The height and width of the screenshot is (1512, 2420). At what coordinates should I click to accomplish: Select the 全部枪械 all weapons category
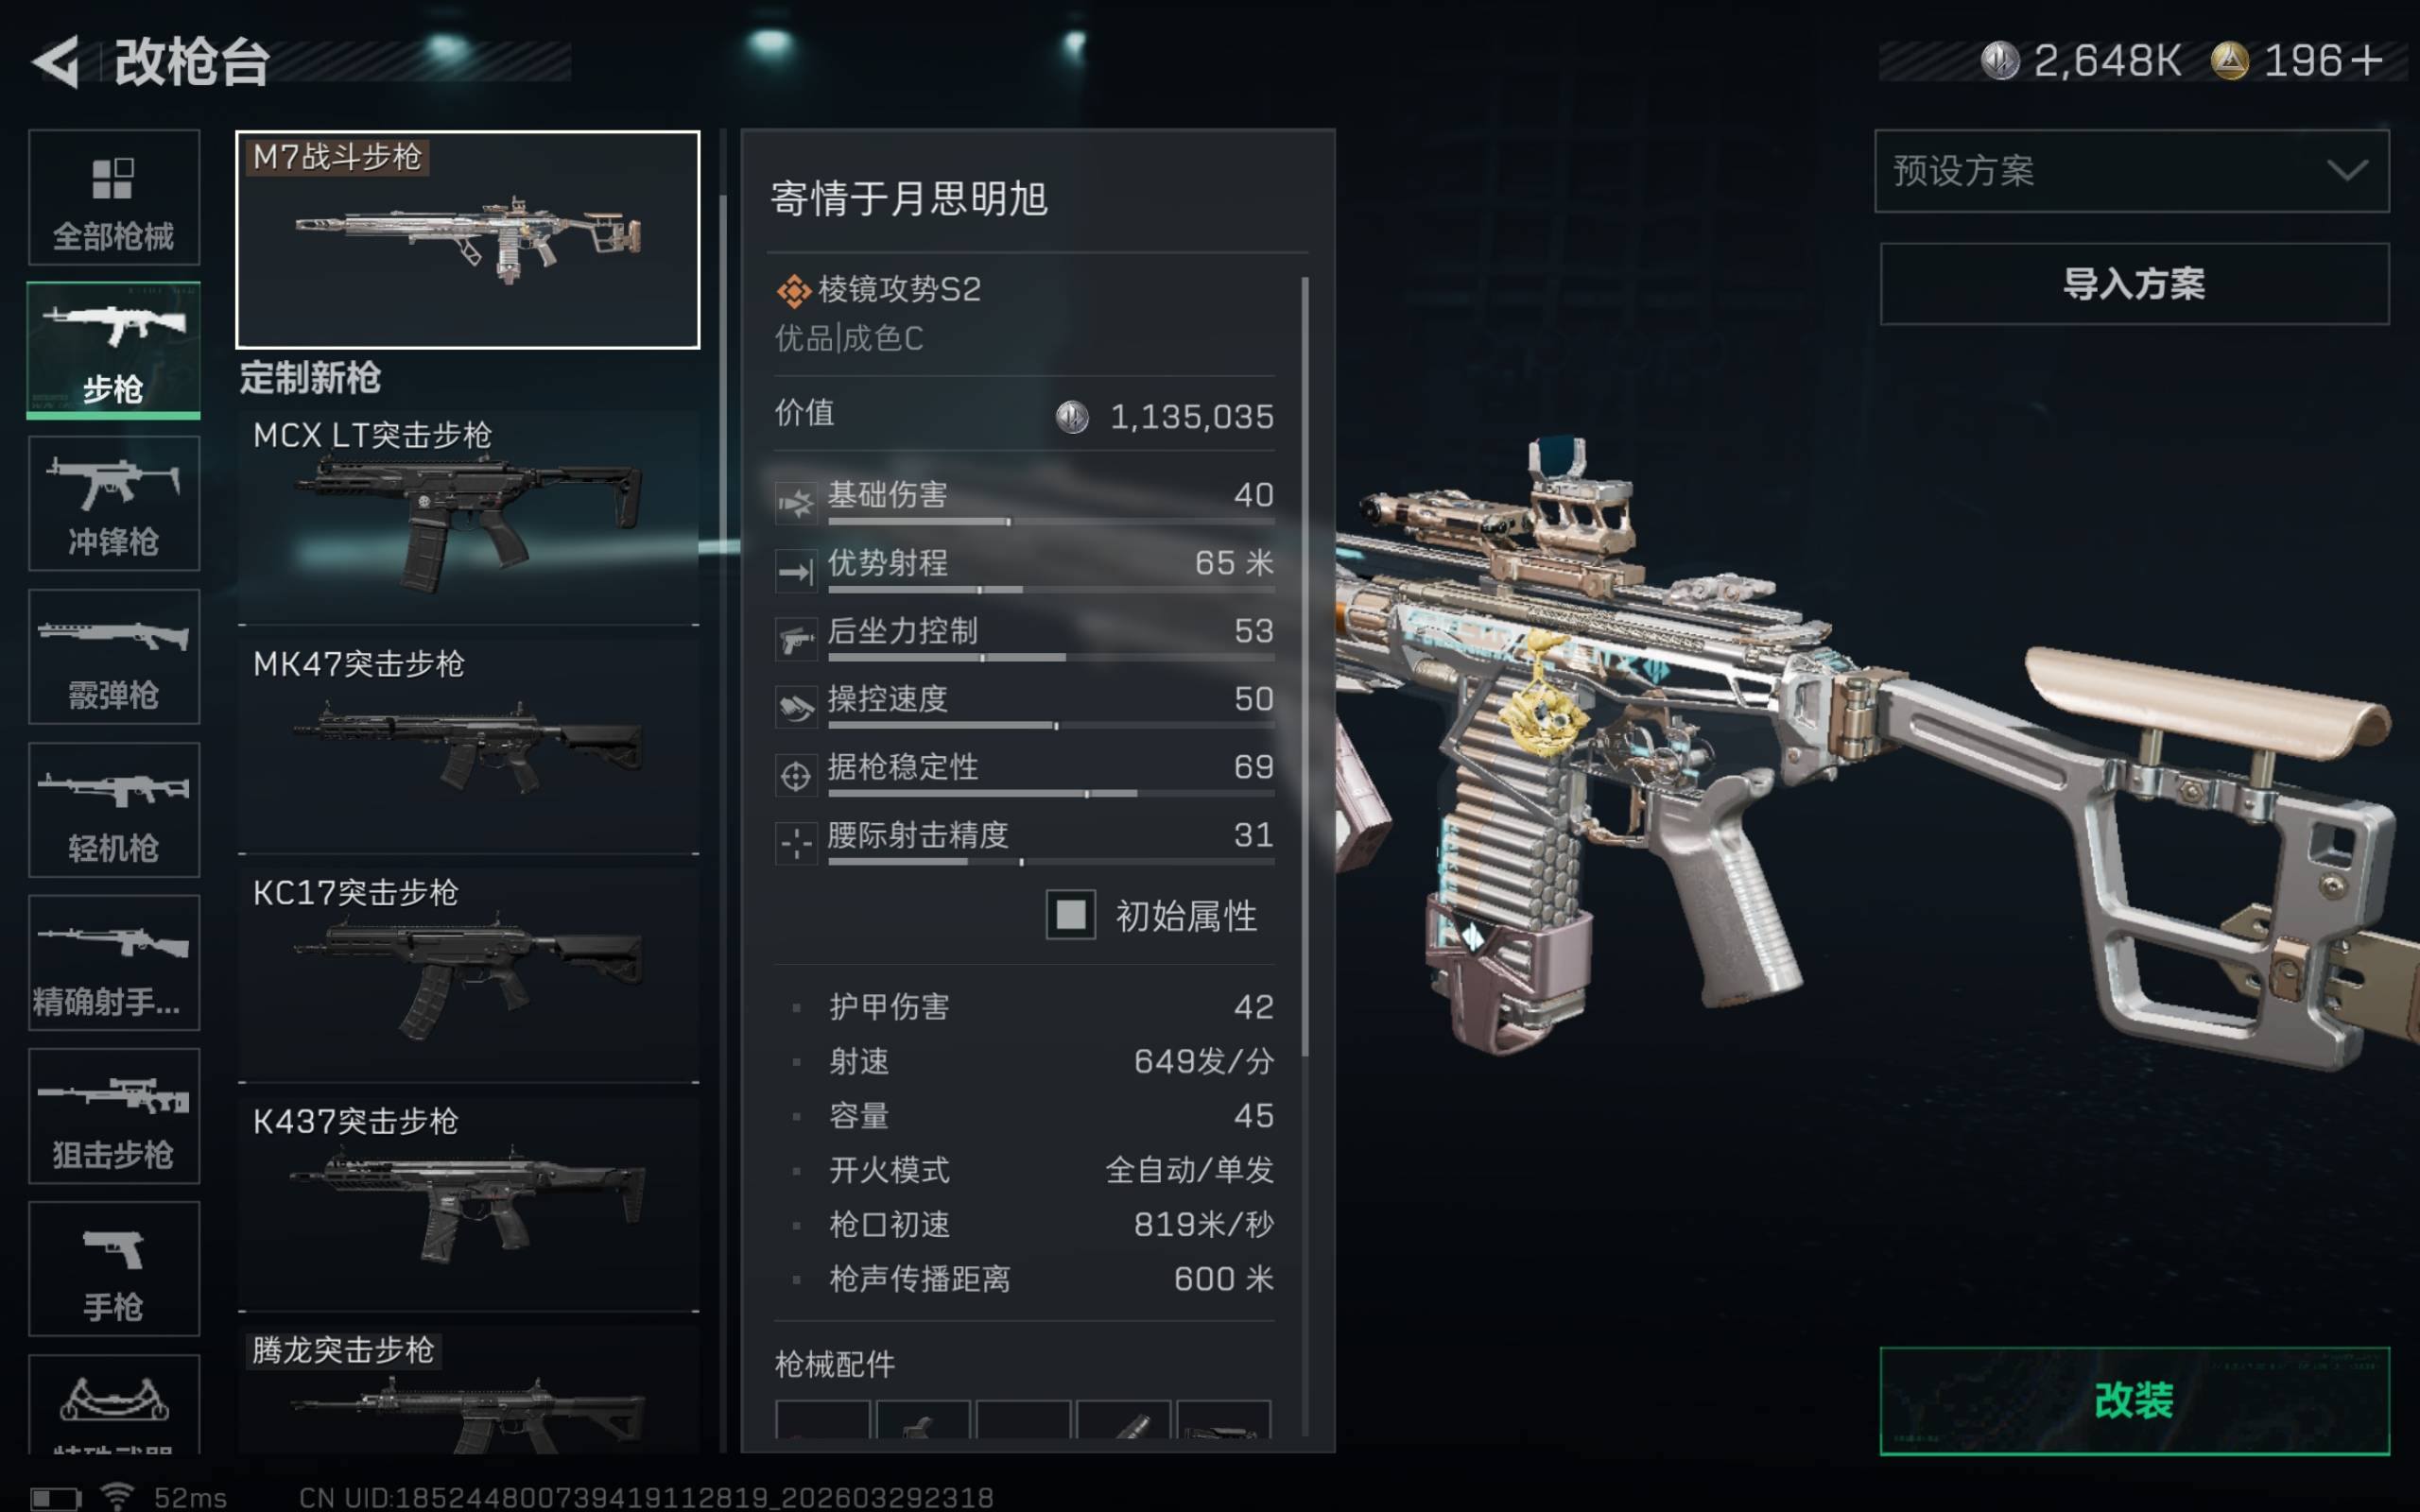click(114, 197)
